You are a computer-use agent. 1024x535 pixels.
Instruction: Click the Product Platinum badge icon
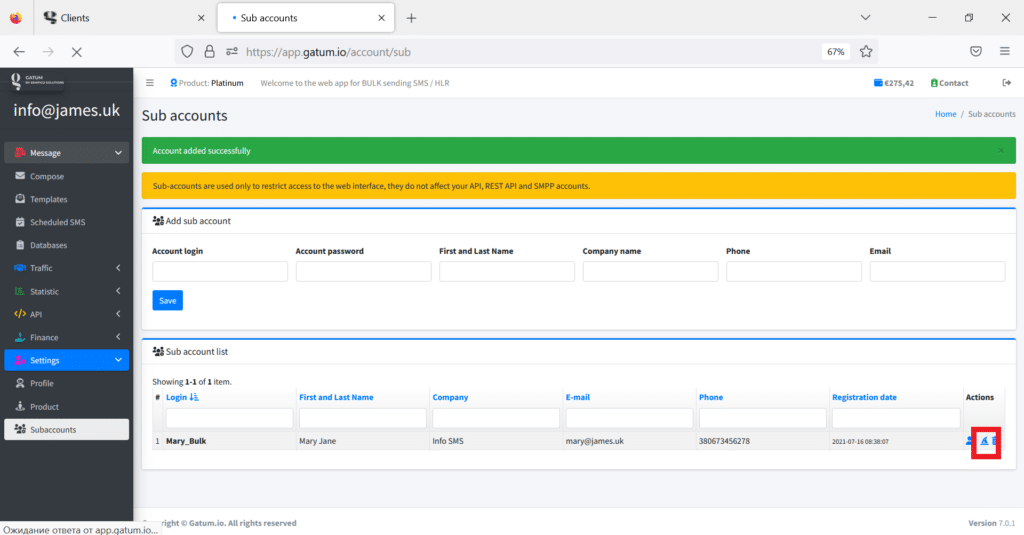174,83
